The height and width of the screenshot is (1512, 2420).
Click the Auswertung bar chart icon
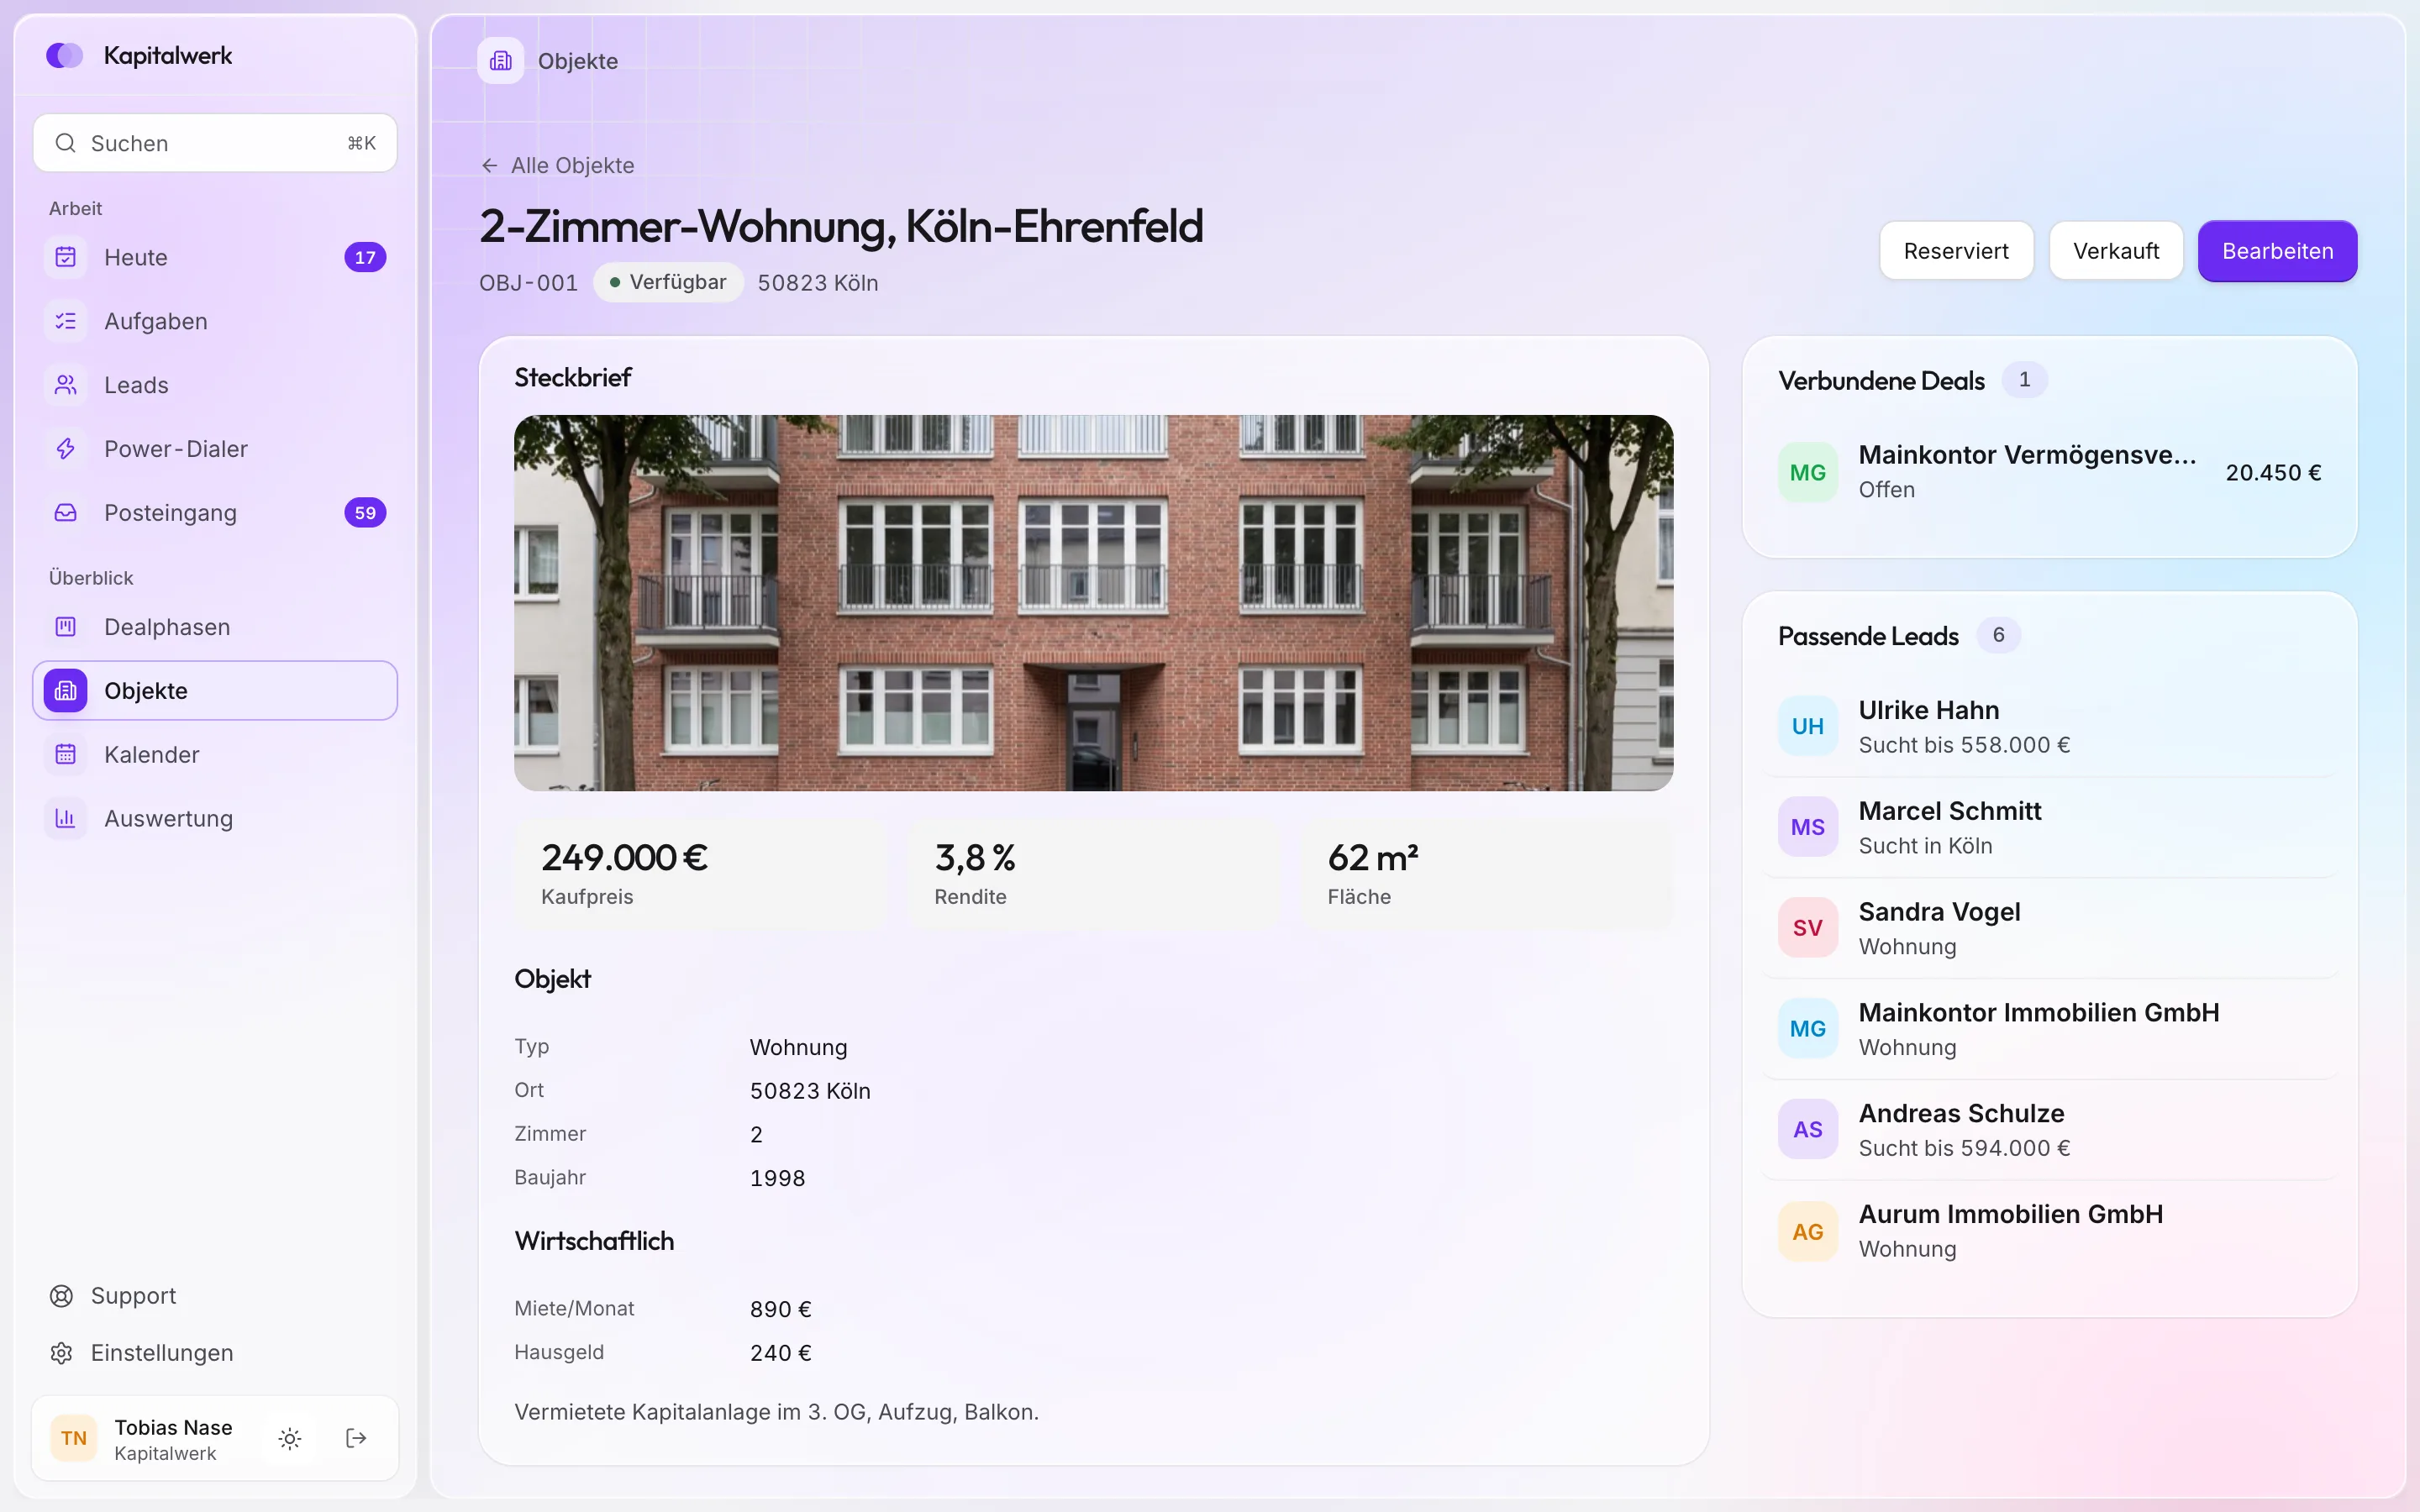pos(66,819)
